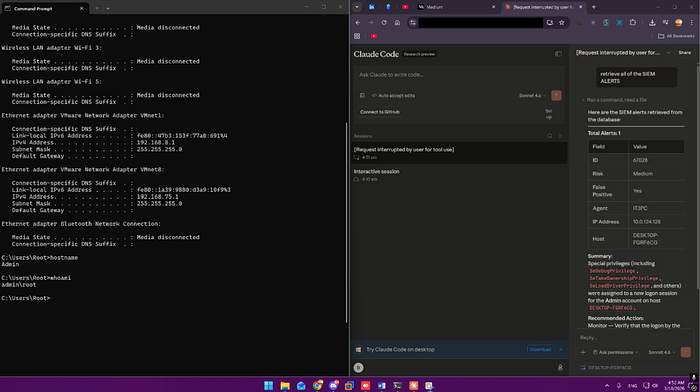700x392 pixels.
Task: Open the session title dropdown chevron
Action: [x=668, y=53]
